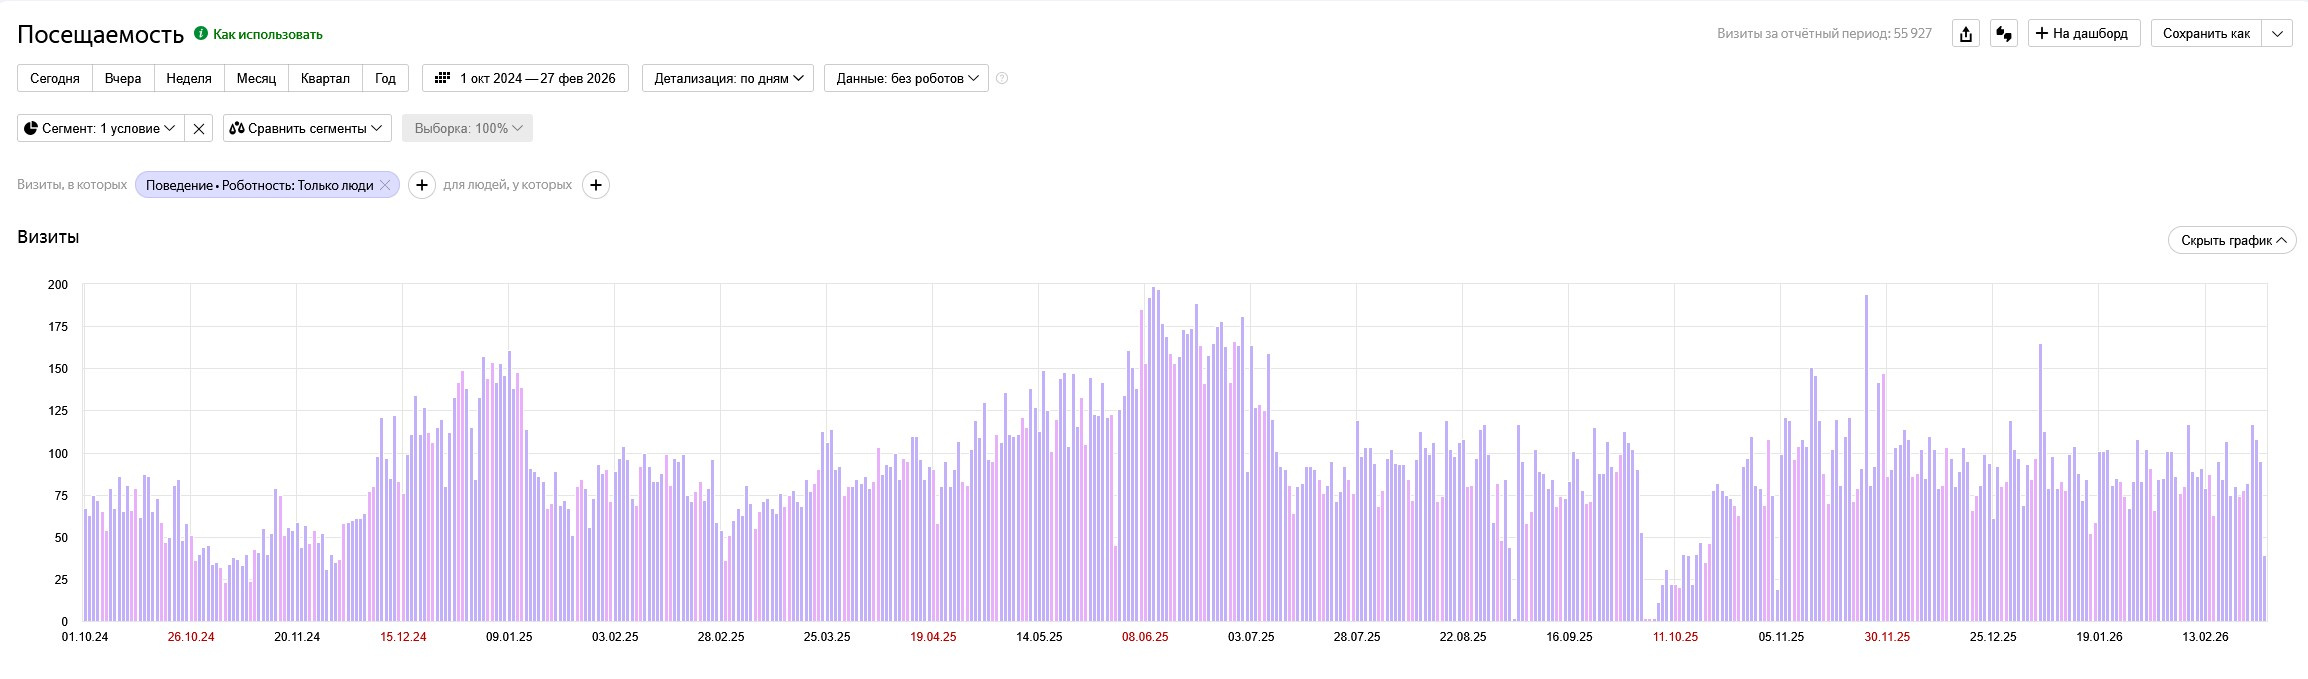Add the report via "На дашборд"
Image resolution: width=2308 pixels, height=679 pixels.
tap(2084, 34)
